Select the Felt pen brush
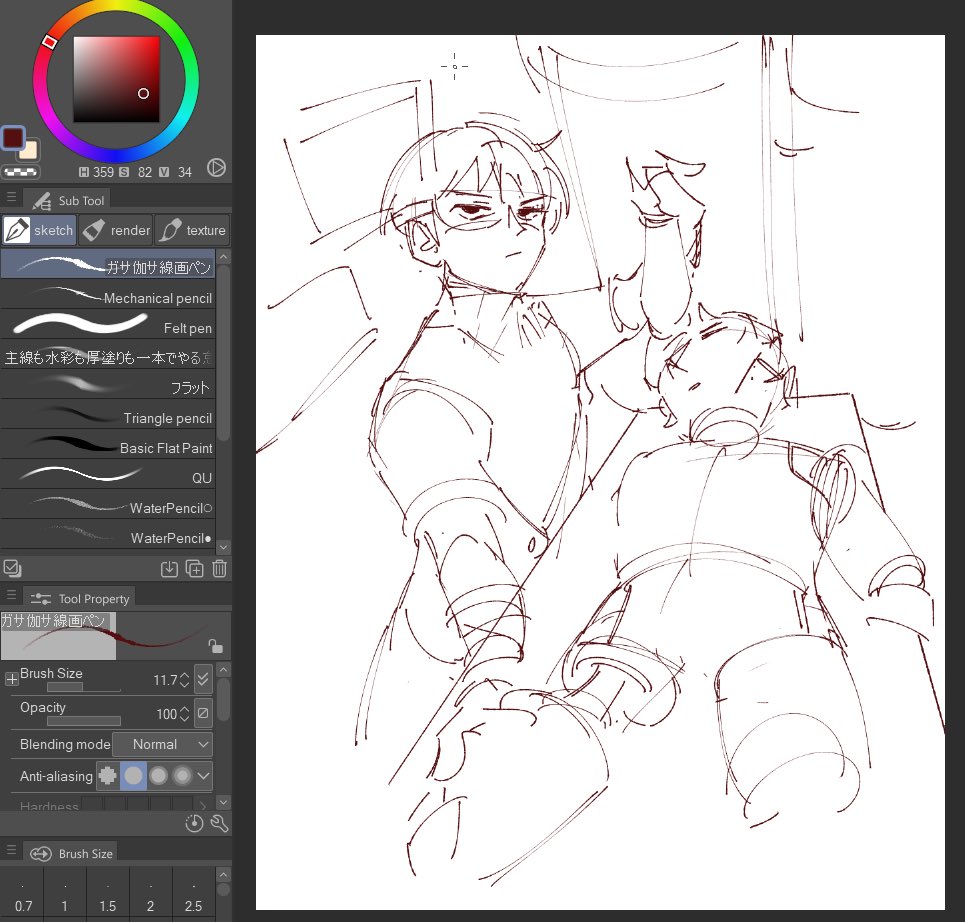Image resolution: width=965 pixels, height=922 pixels. (108, 326)
